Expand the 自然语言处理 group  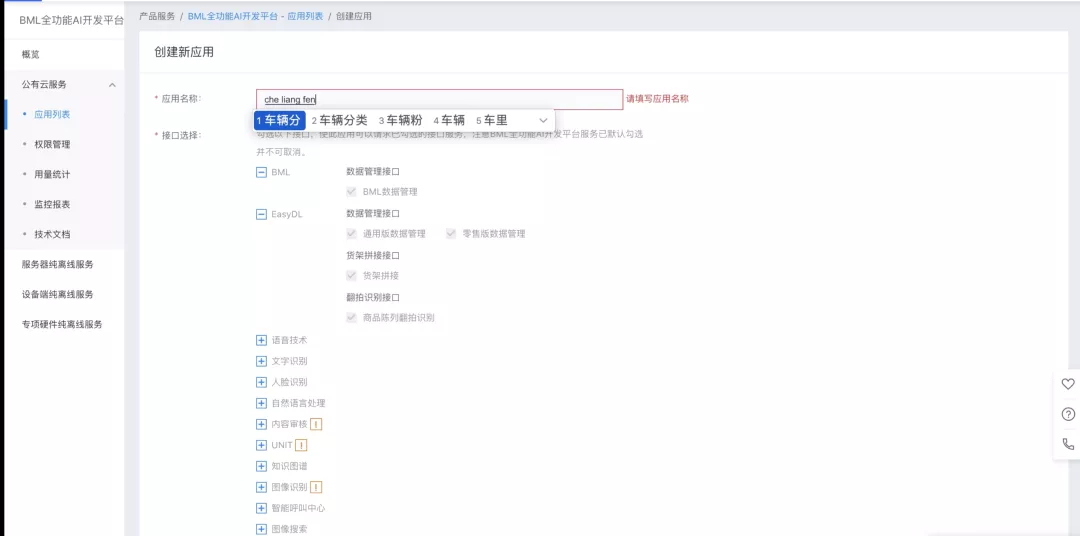pos(261,403)
